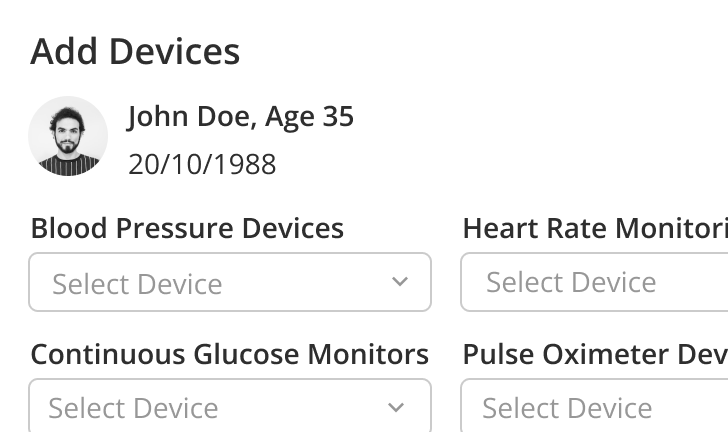Click the "Continuous Glucose Monitors" label
The image size is (728, 432).
pos(229,354)
